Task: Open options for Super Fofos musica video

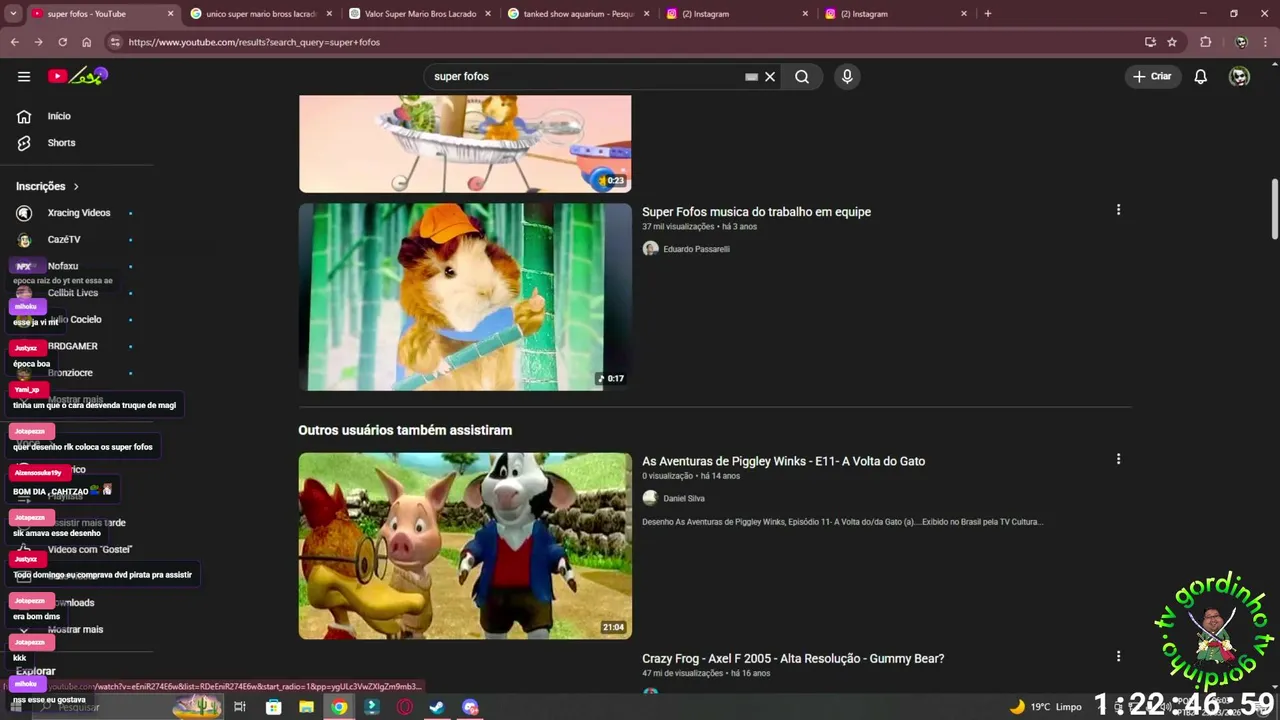Action: click(1118, 210)
